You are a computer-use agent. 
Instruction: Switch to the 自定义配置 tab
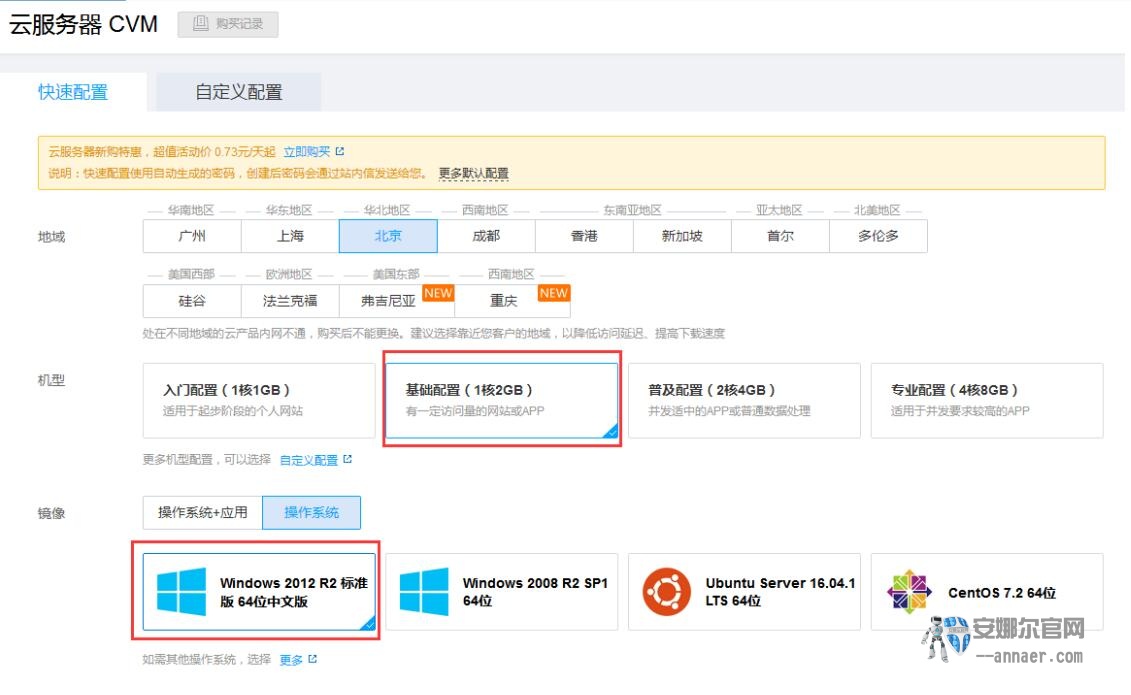(239, 92)
